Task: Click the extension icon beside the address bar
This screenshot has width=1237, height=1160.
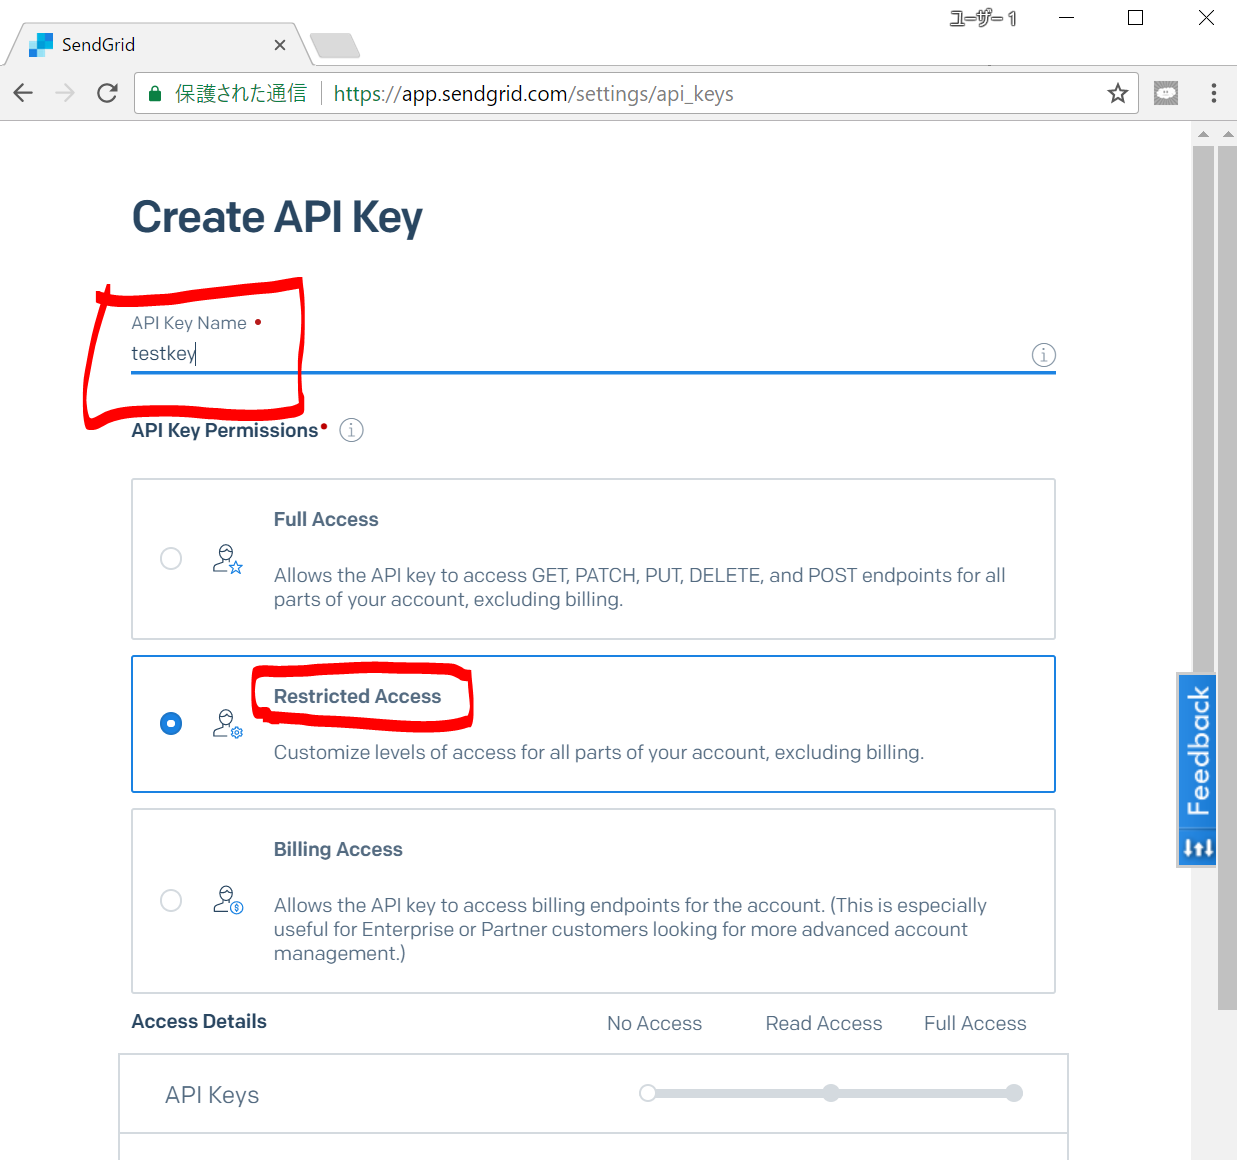Action: coord(1165,92)
